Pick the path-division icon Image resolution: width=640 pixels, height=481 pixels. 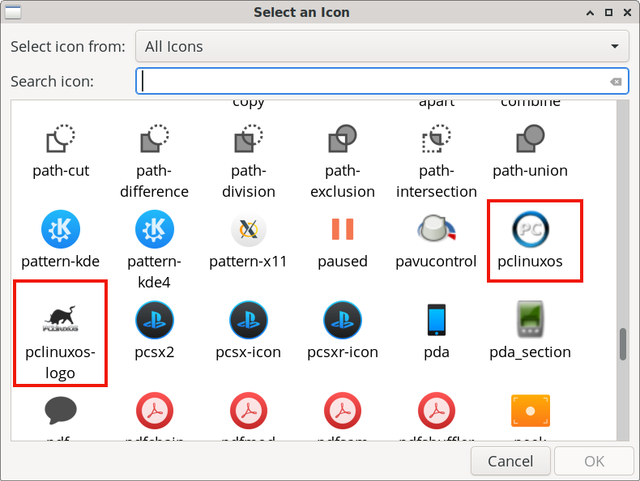248,139
